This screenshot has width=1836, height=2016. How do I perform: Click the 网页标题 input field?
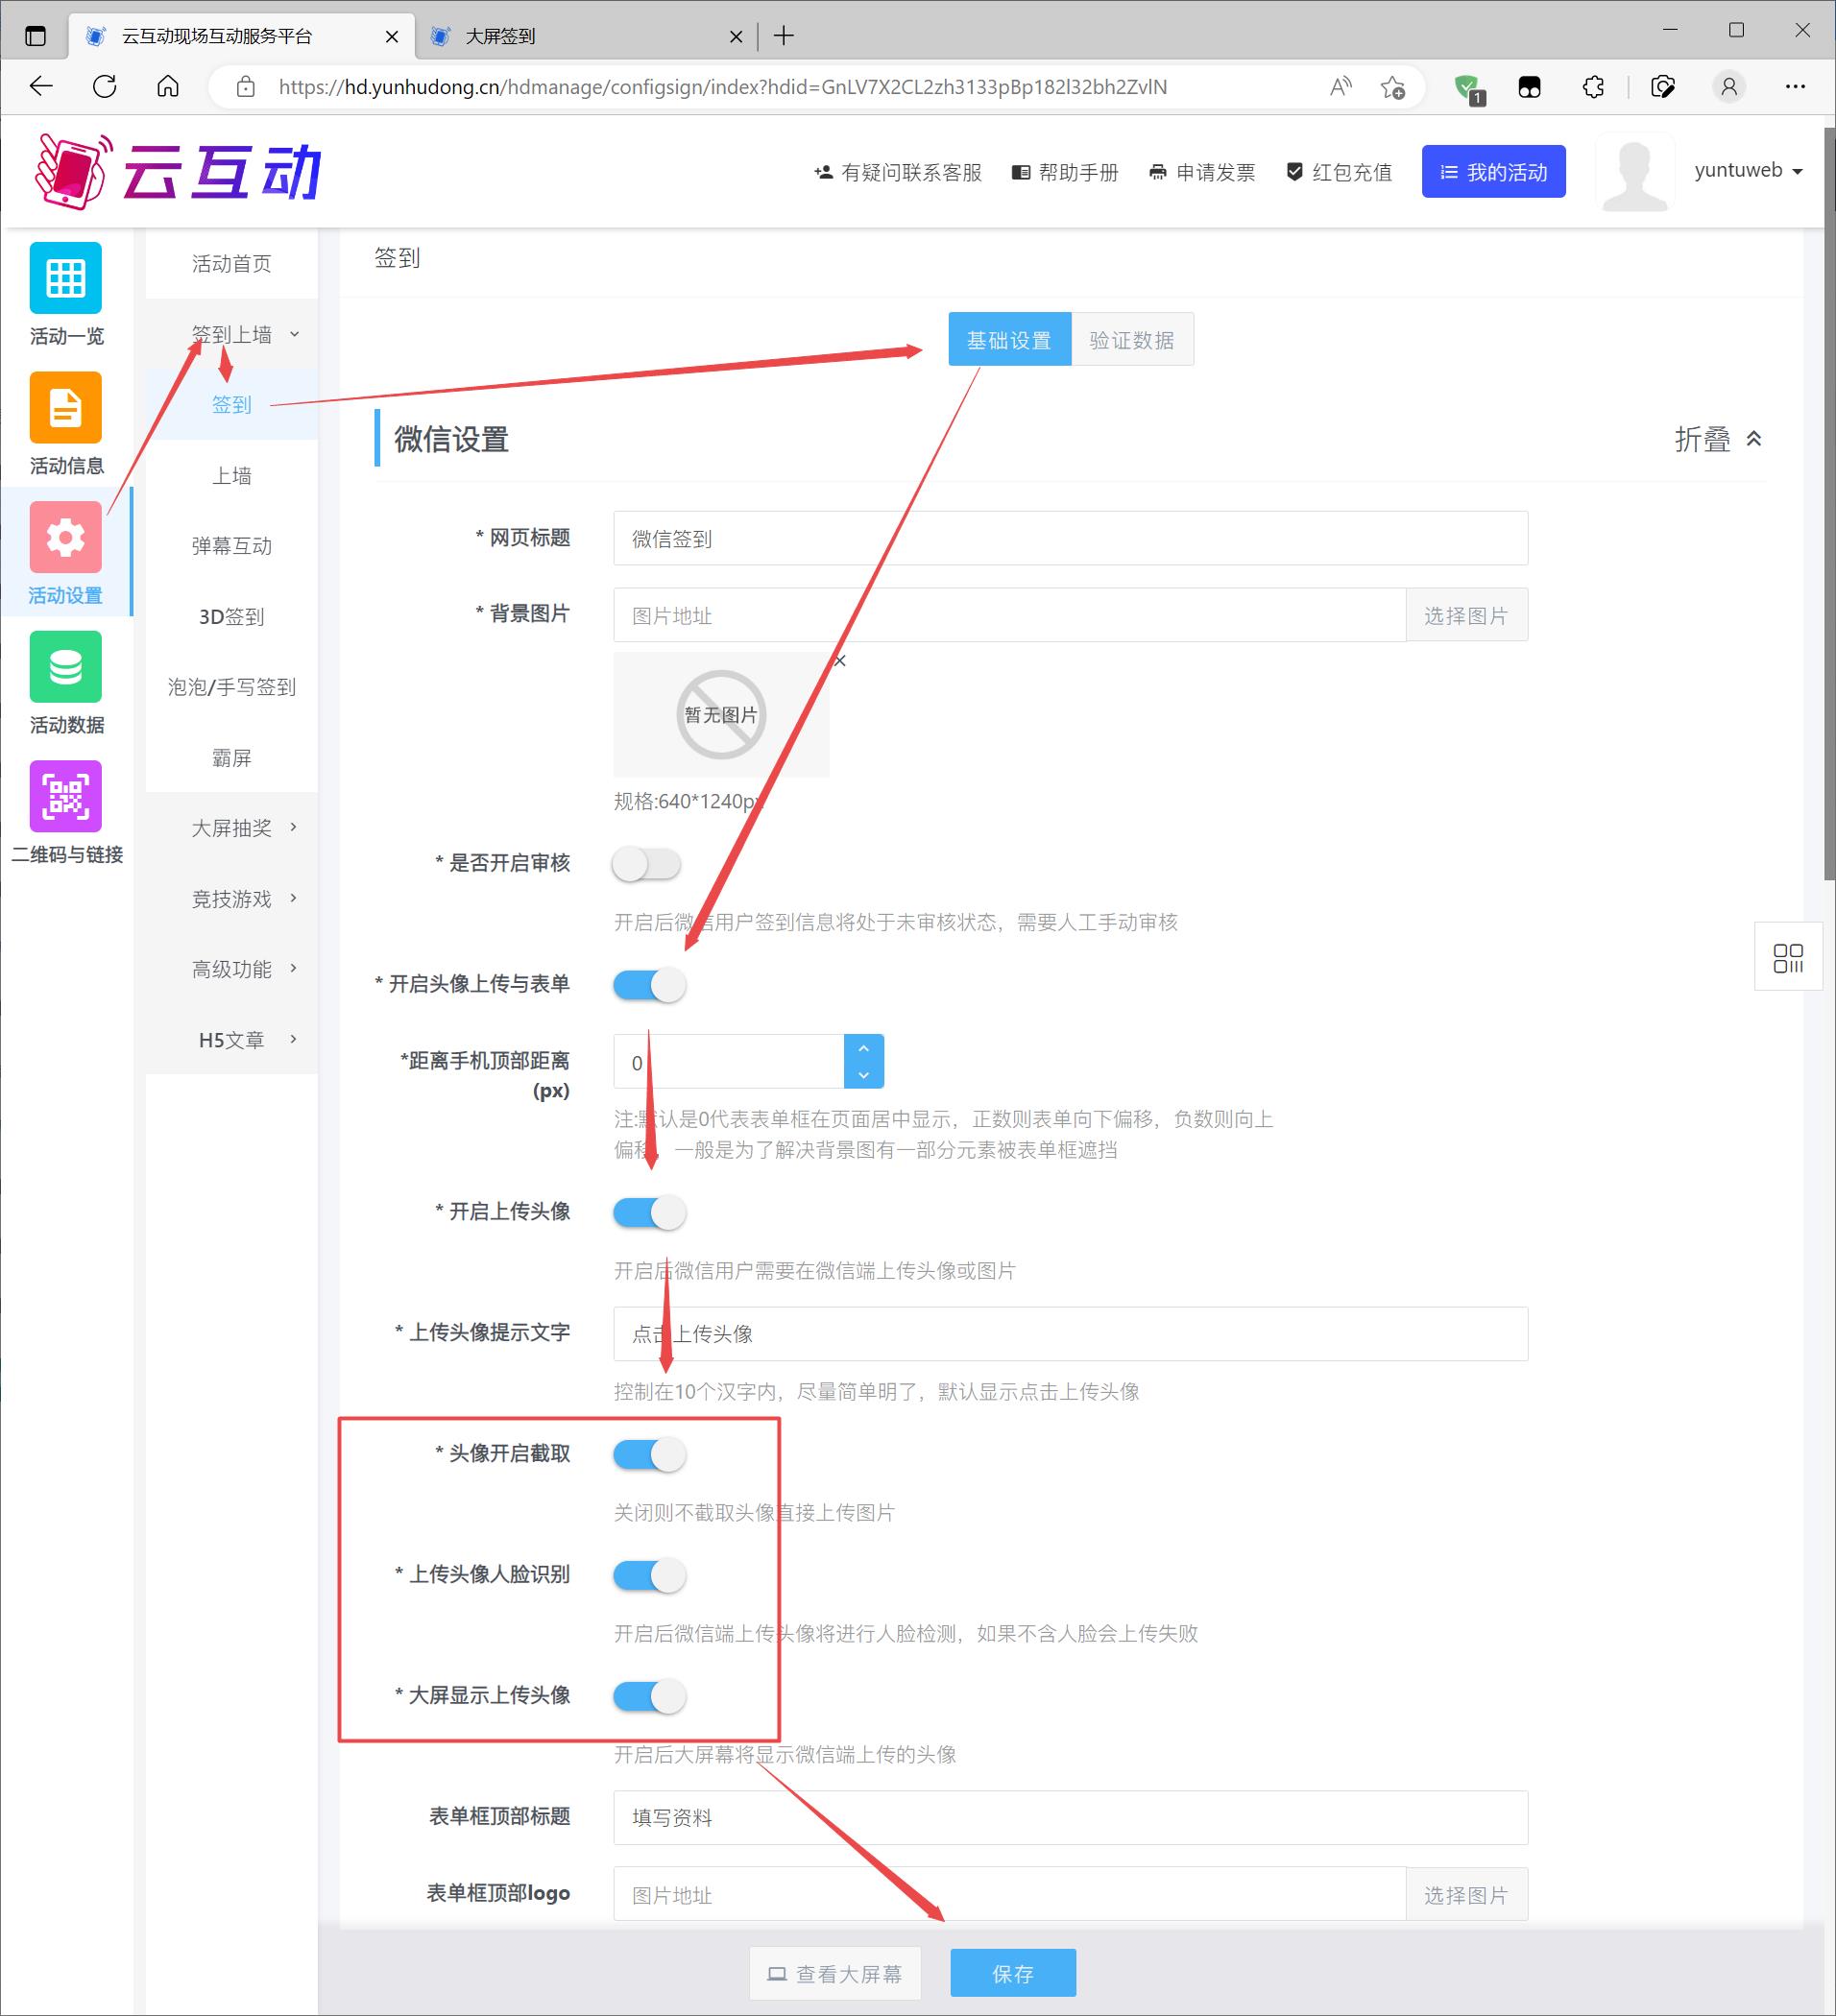point(1069,539)
